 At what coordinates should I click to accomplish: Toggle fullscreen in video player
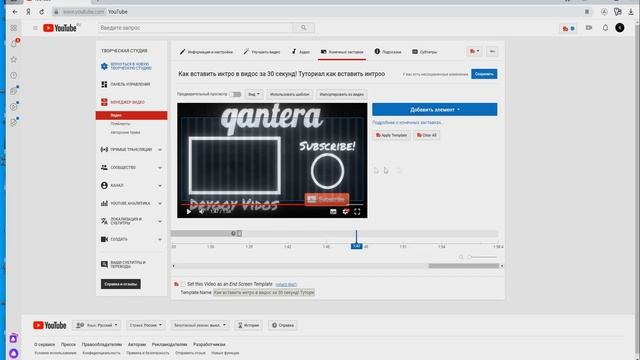[x=357, y=211]
